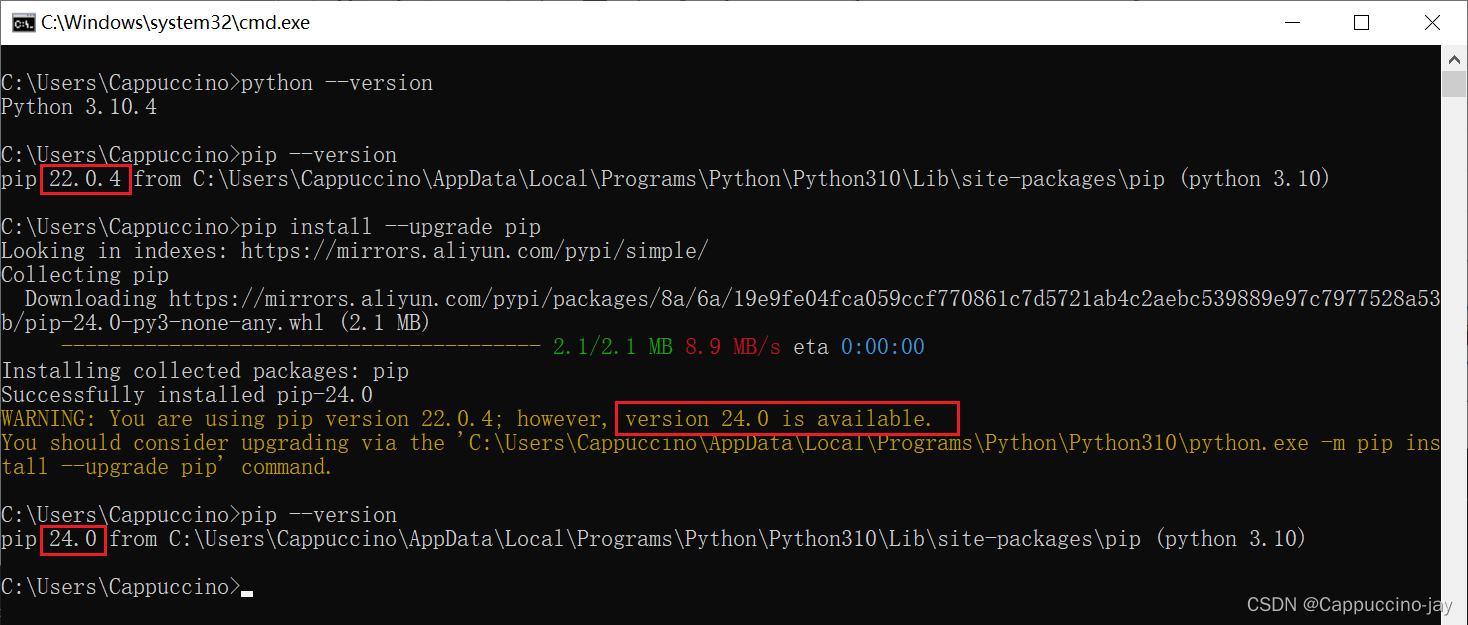
Task: Click the first 'pip --version' command
Action: (x=319, y=155)
